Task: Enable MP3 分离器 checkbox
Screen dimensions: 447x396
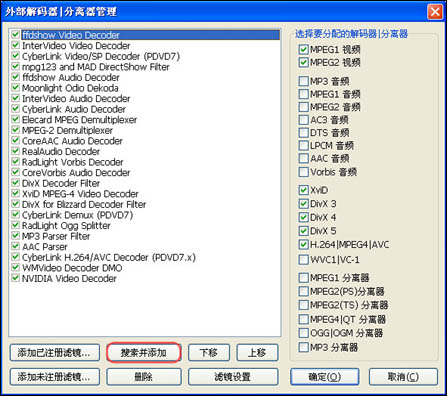Action: point(303,347)
